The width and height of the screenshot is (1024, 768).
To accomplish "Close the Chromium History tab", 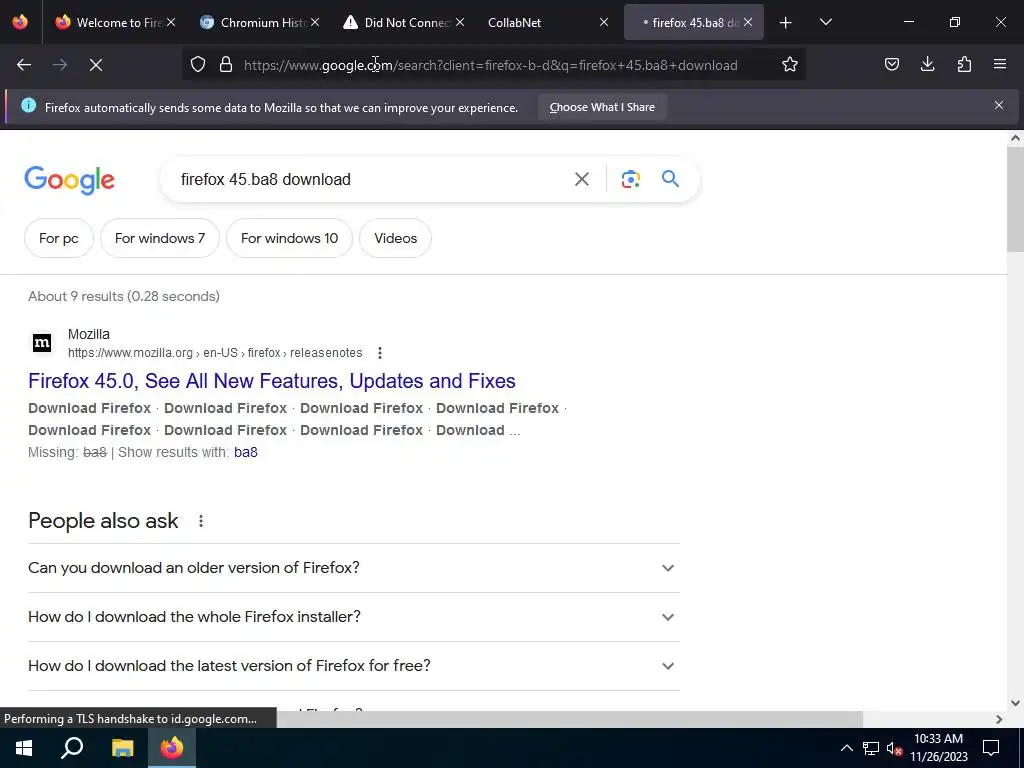I will [315, 22].
